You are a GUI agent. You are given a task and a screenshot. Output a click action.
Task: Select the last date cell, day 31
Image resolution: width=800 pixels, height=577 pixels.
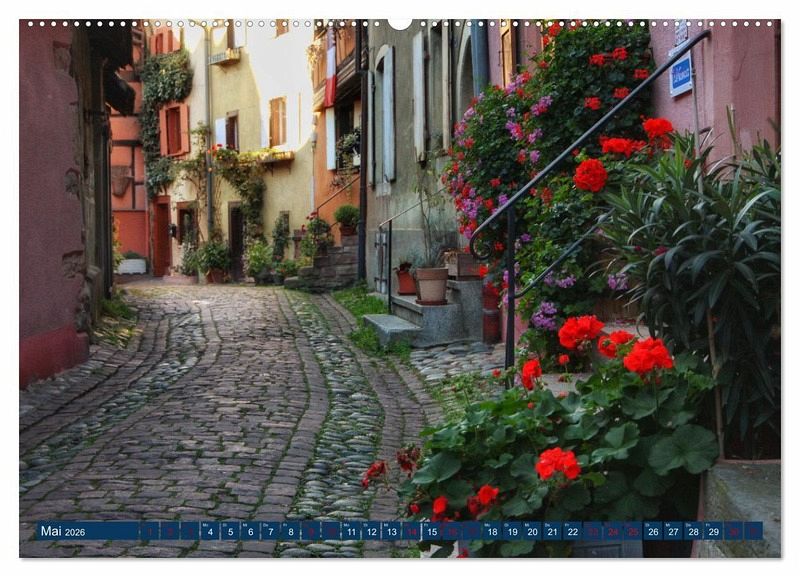click(x=755, y=532)
